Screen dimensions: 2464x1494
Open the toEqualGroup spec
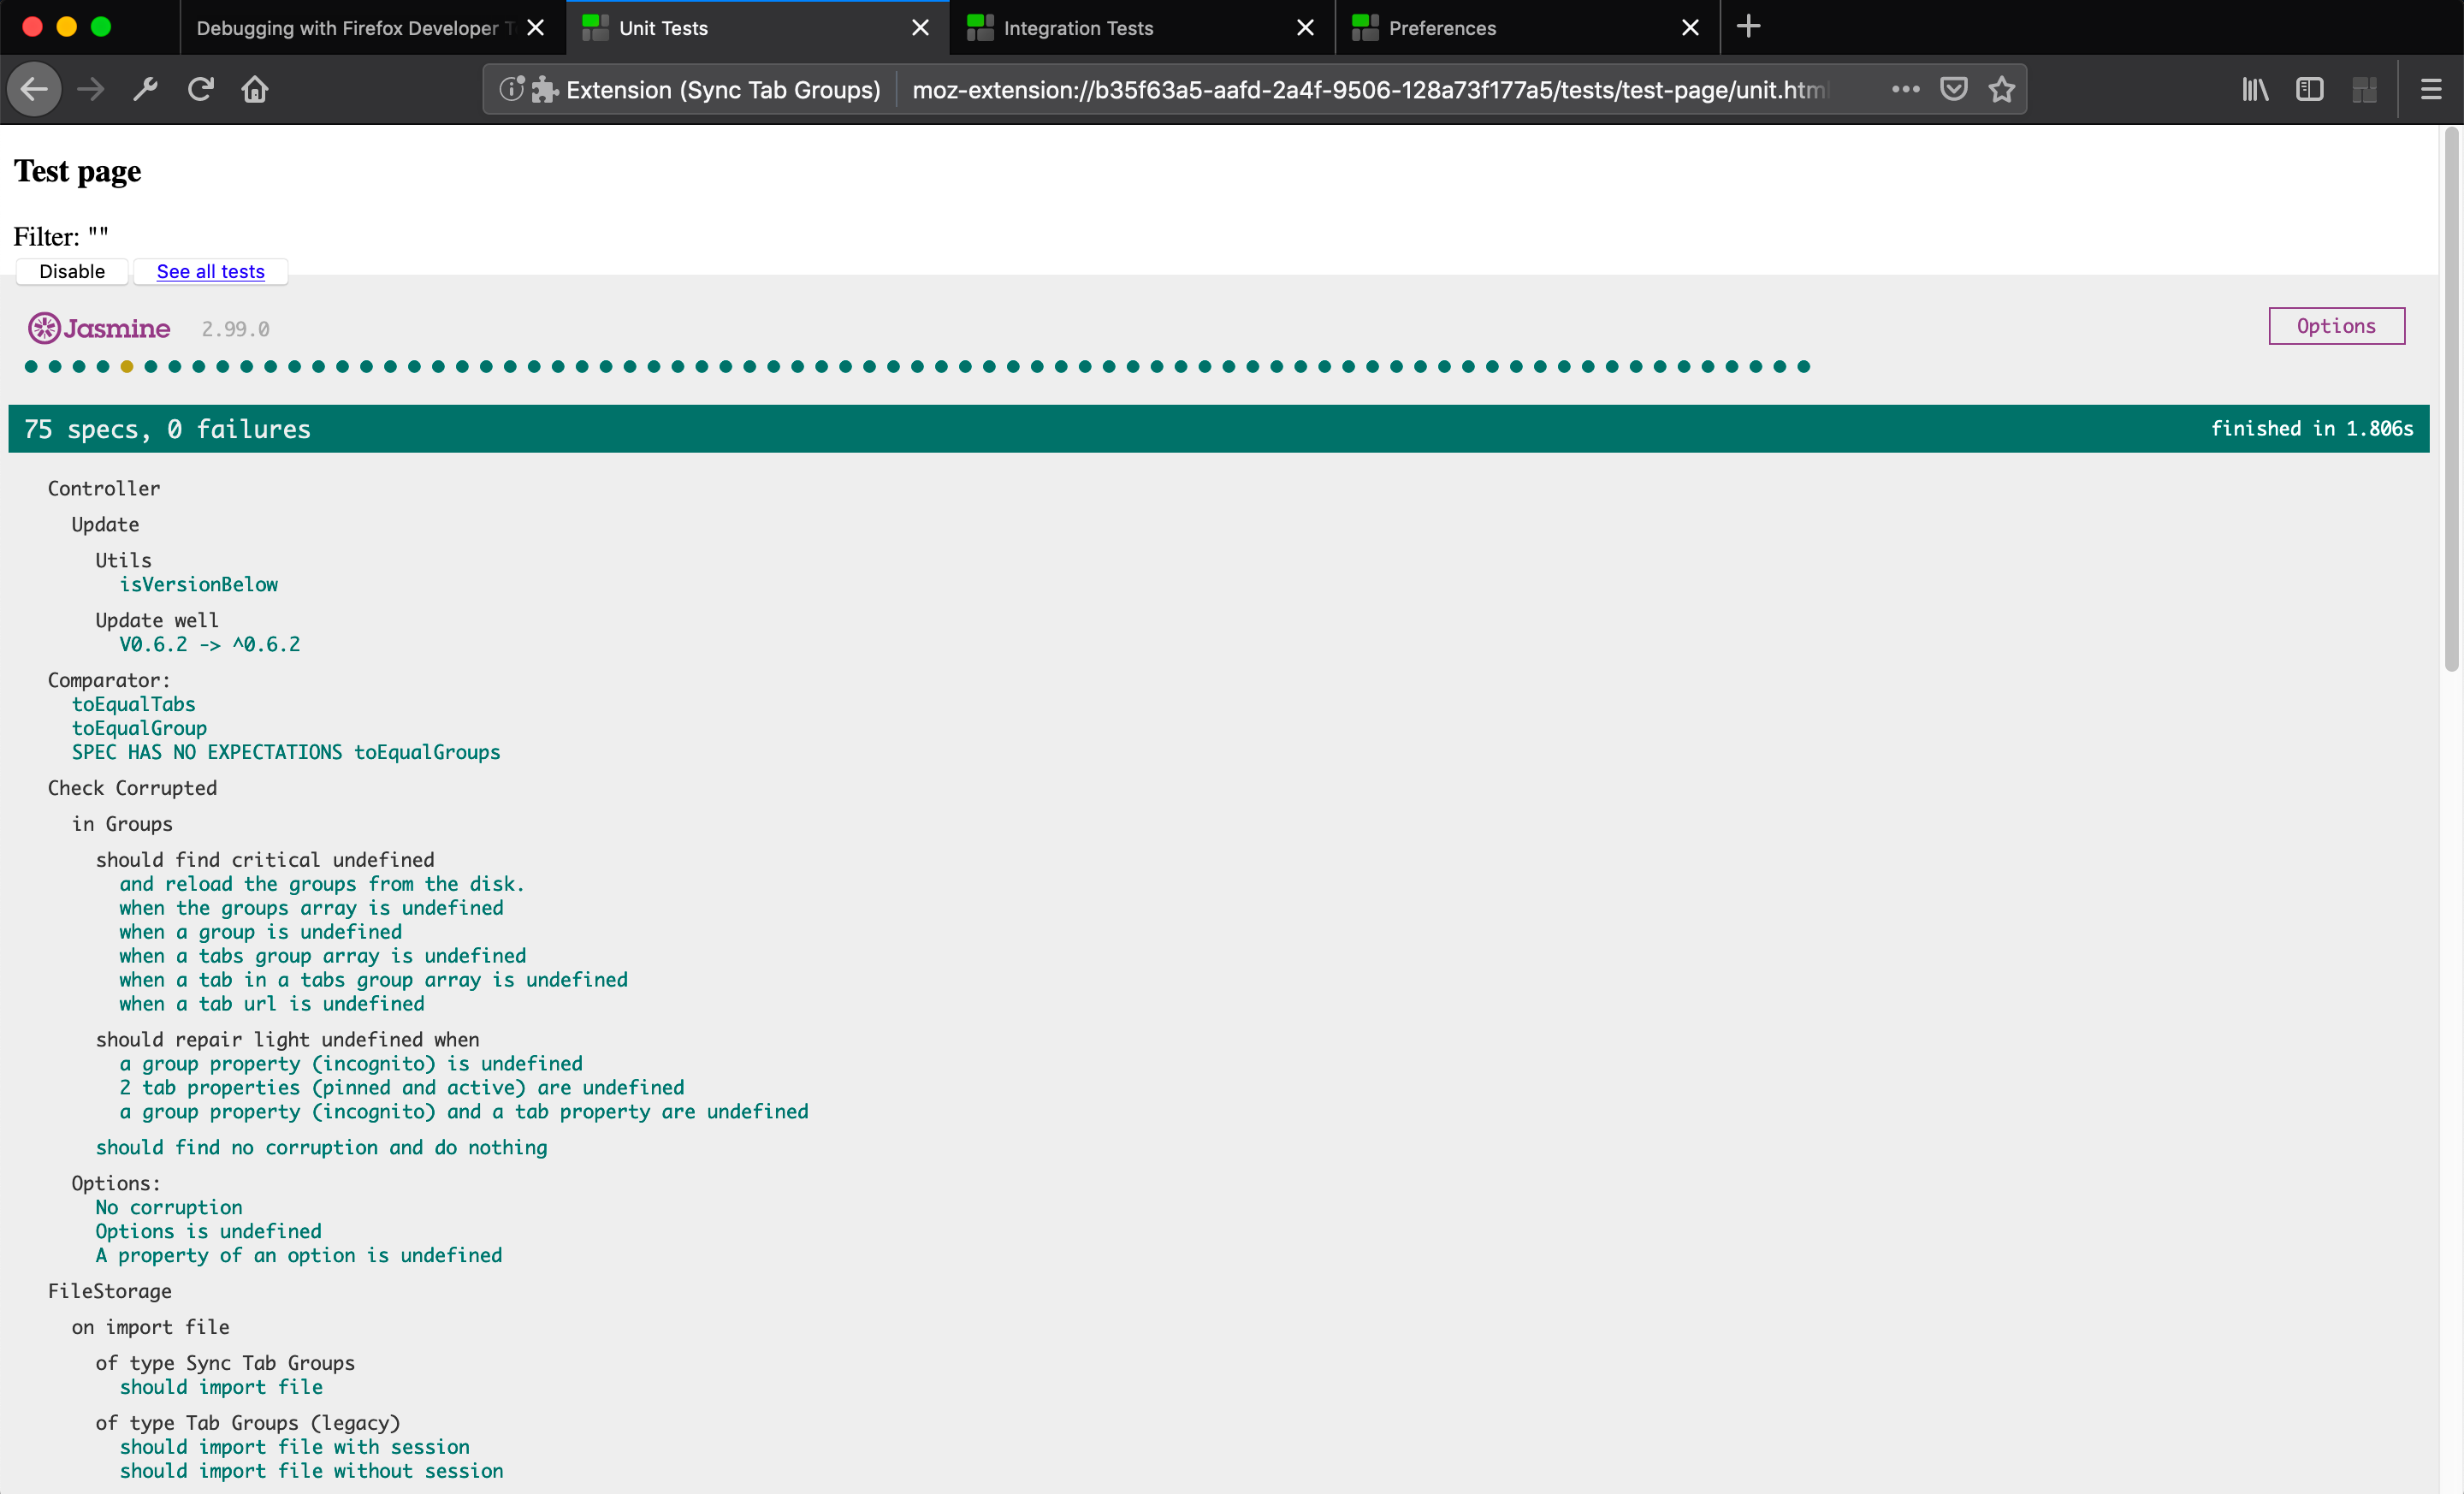coord(139,729)
